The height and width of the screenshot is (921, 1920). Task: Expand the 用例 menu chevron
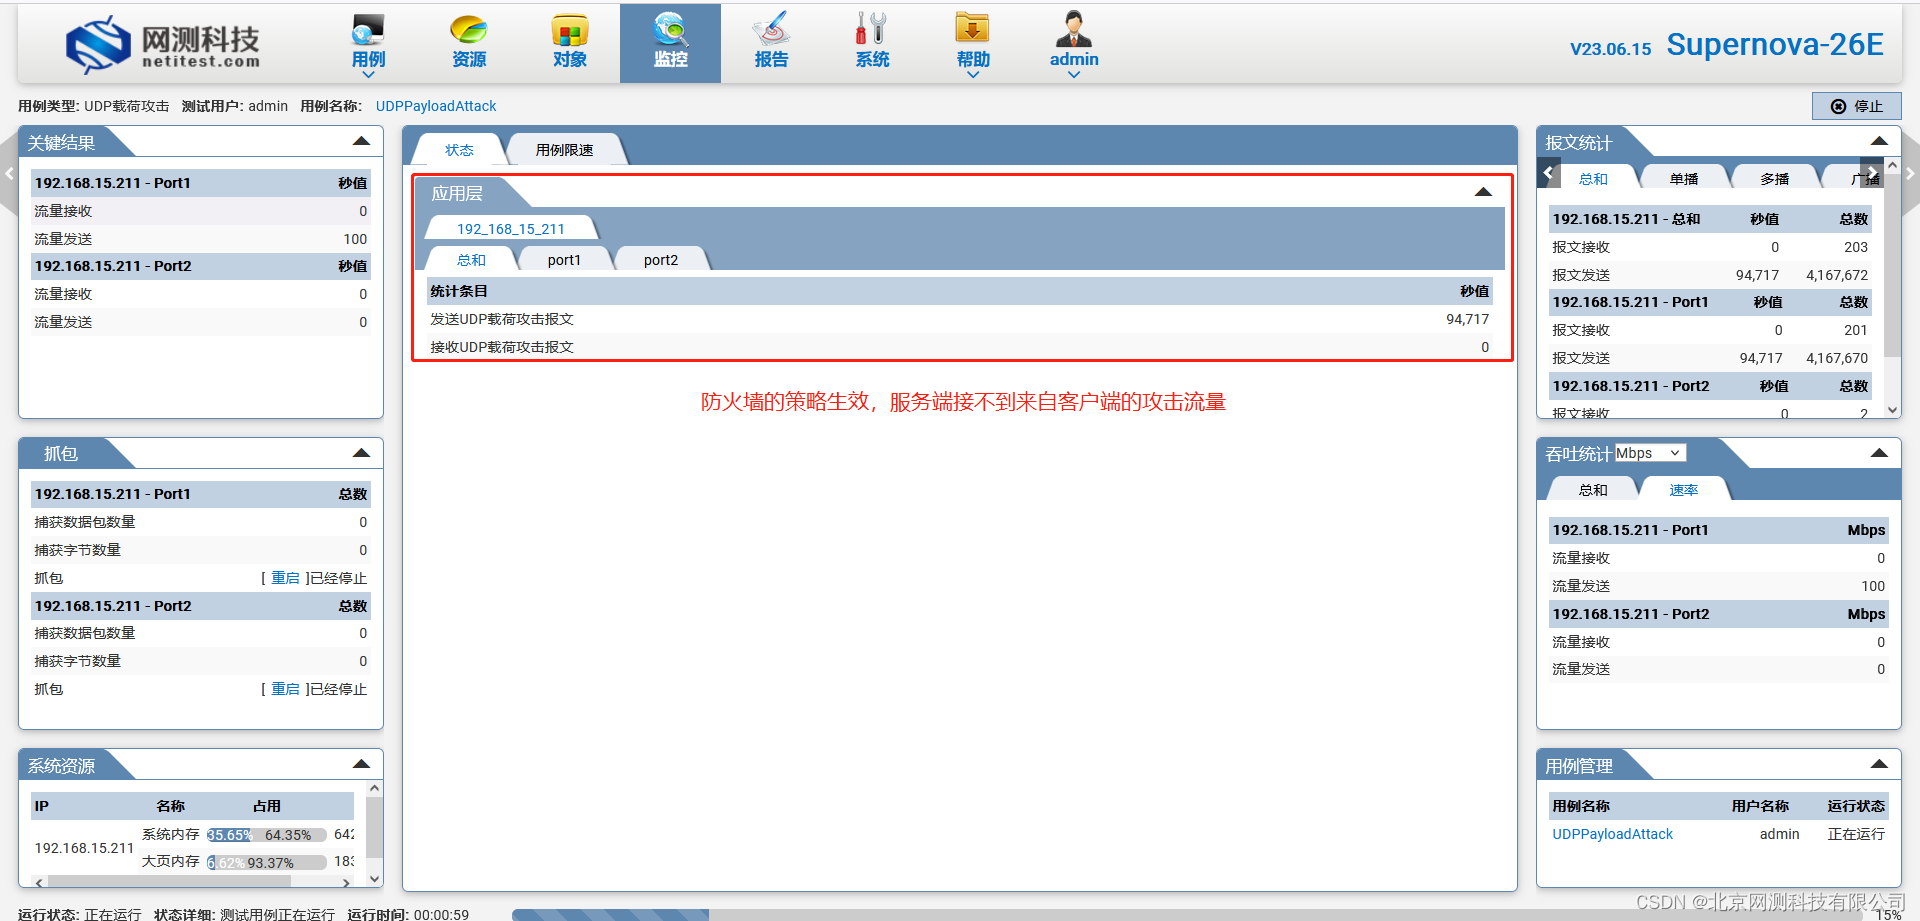[x=368, y=75]
